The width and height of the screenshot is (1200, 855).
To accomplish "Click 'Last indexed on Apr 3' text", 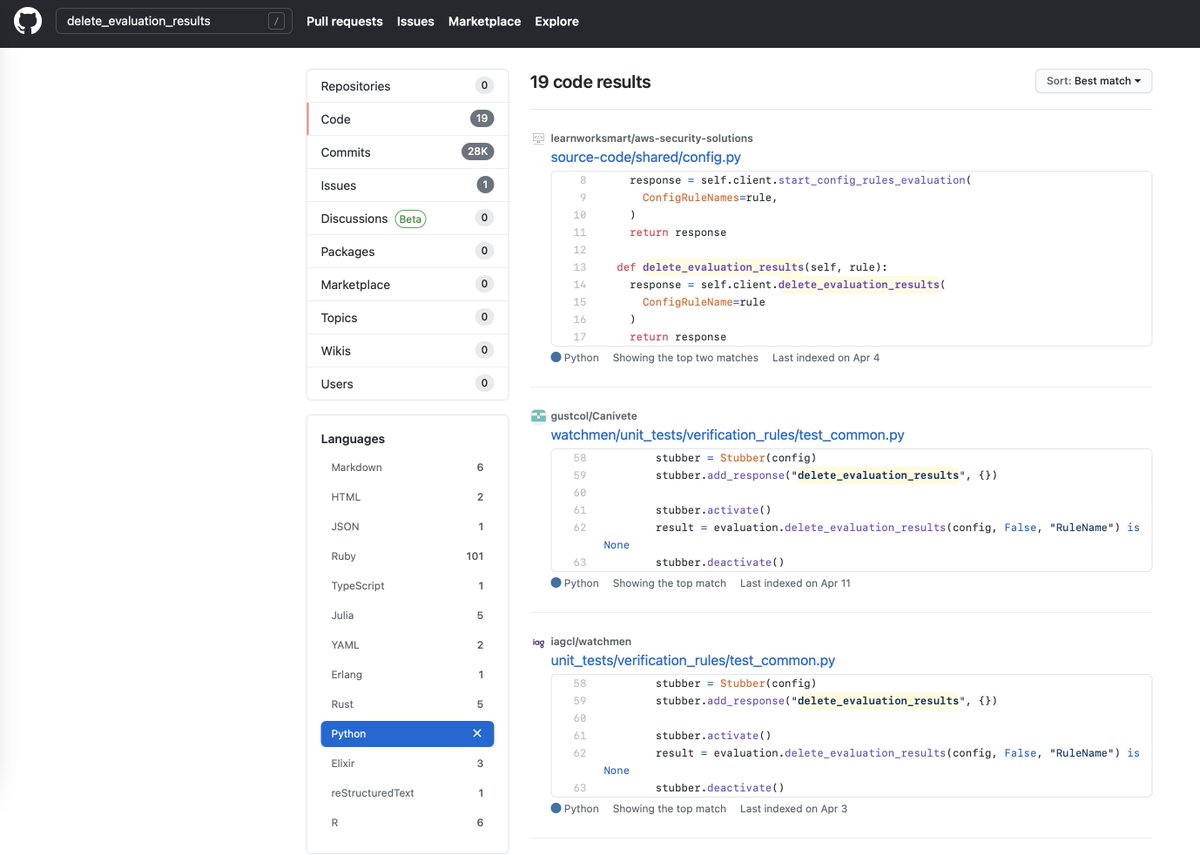I will coord(794,809).
